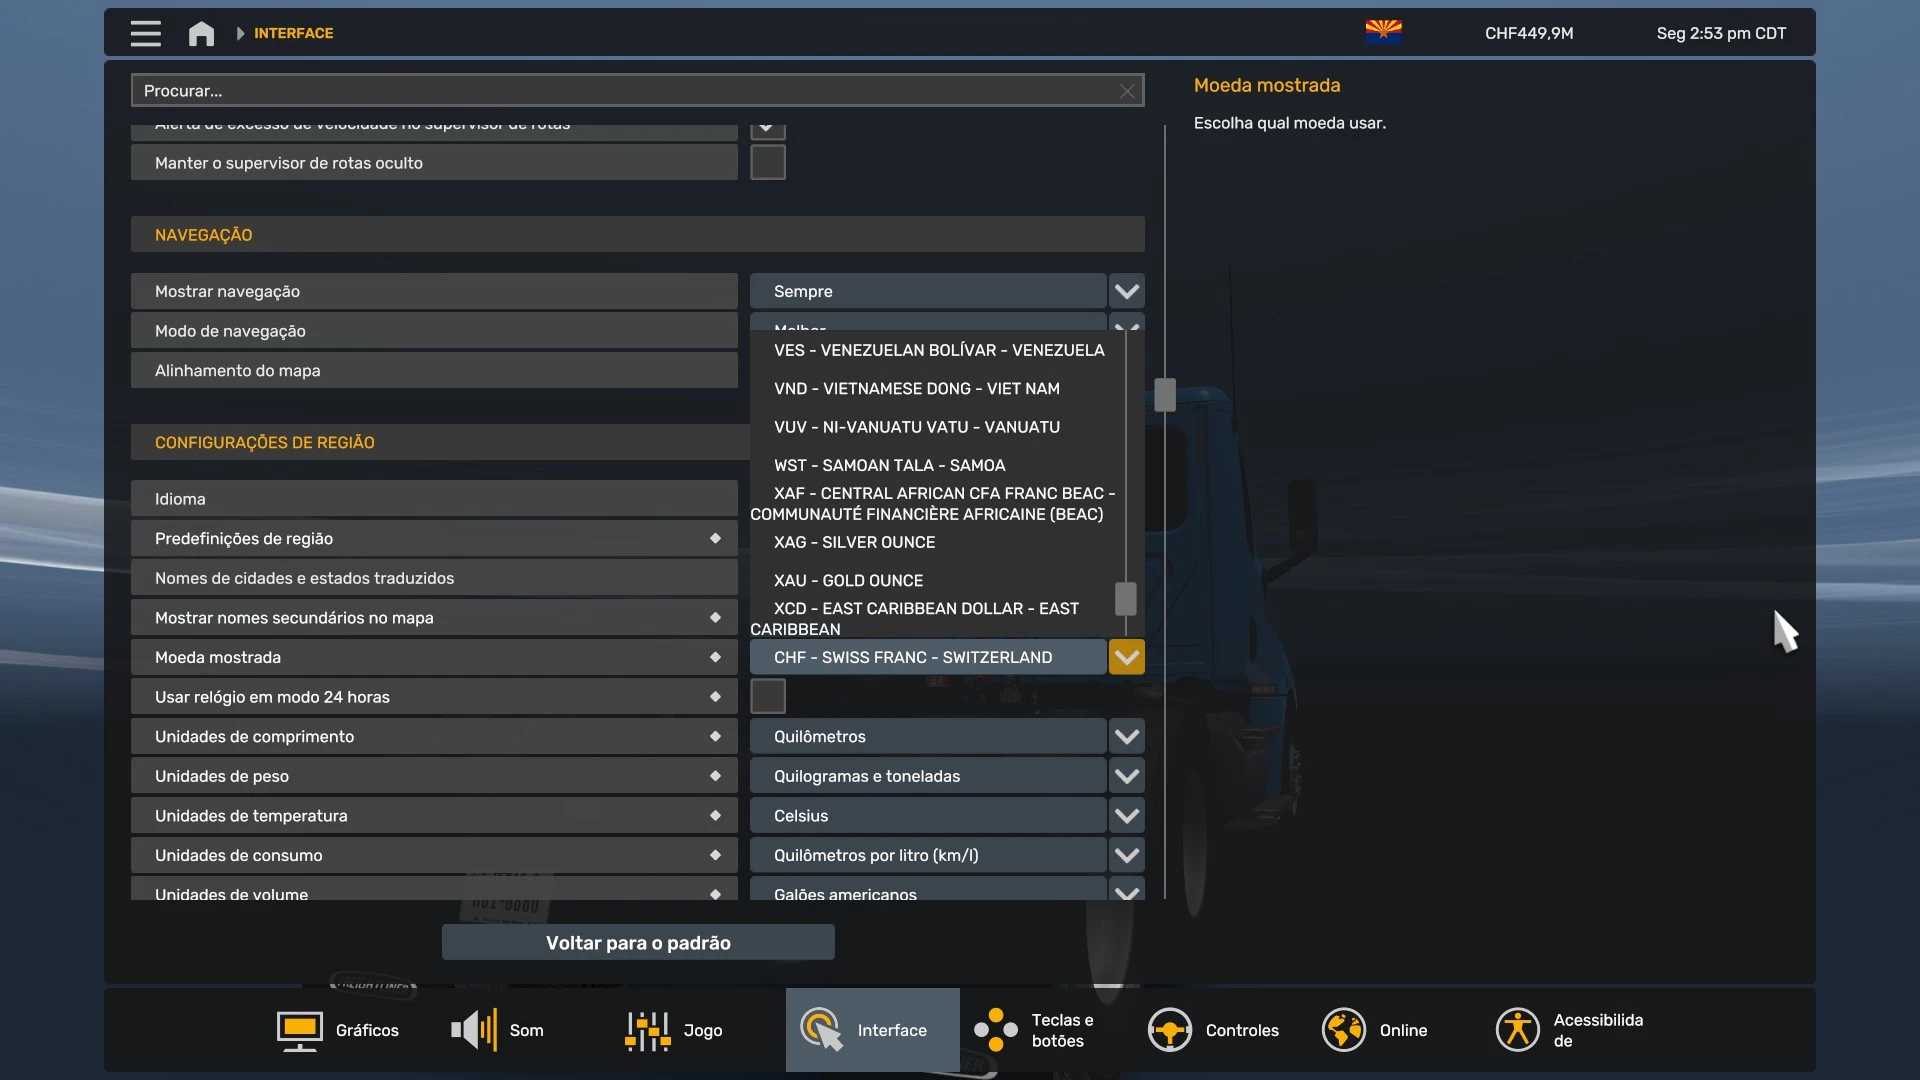Click the Arizona flag icon
The height and width of the screenshot is (1080, 1920).
click(x=1383, y=32)
